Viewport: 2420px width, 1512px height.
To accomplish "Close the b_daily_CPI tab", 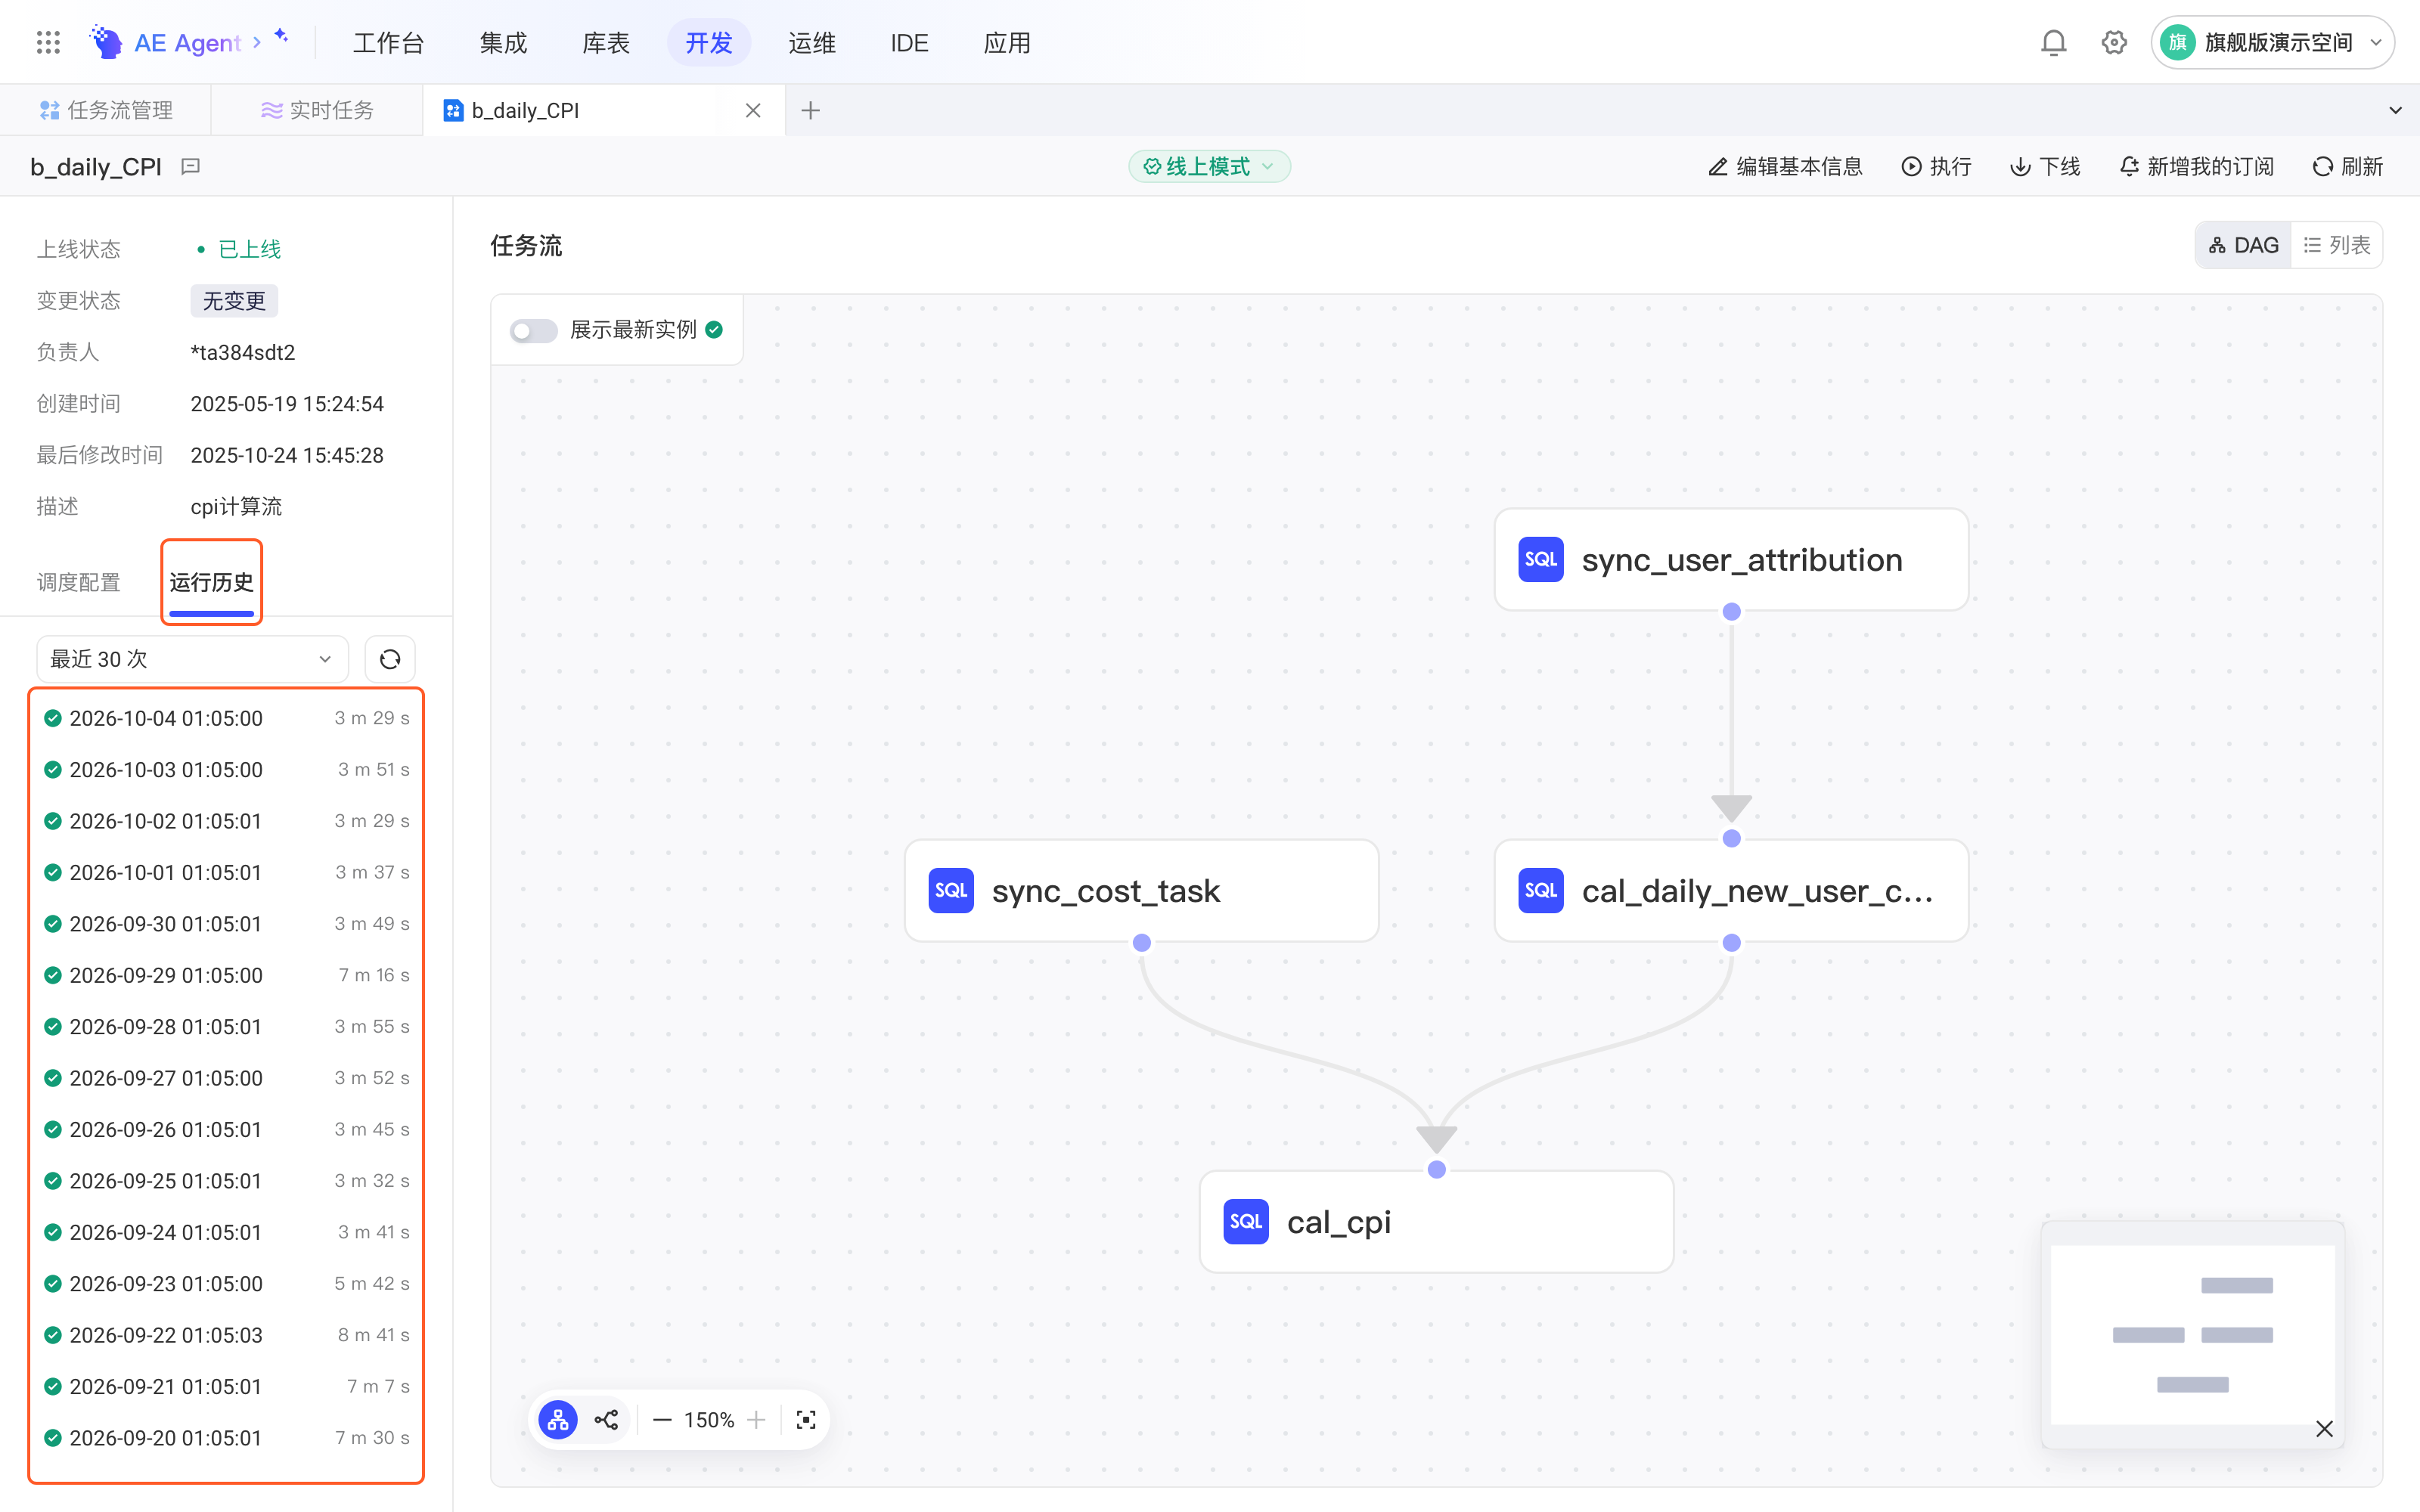I will 753,110.
